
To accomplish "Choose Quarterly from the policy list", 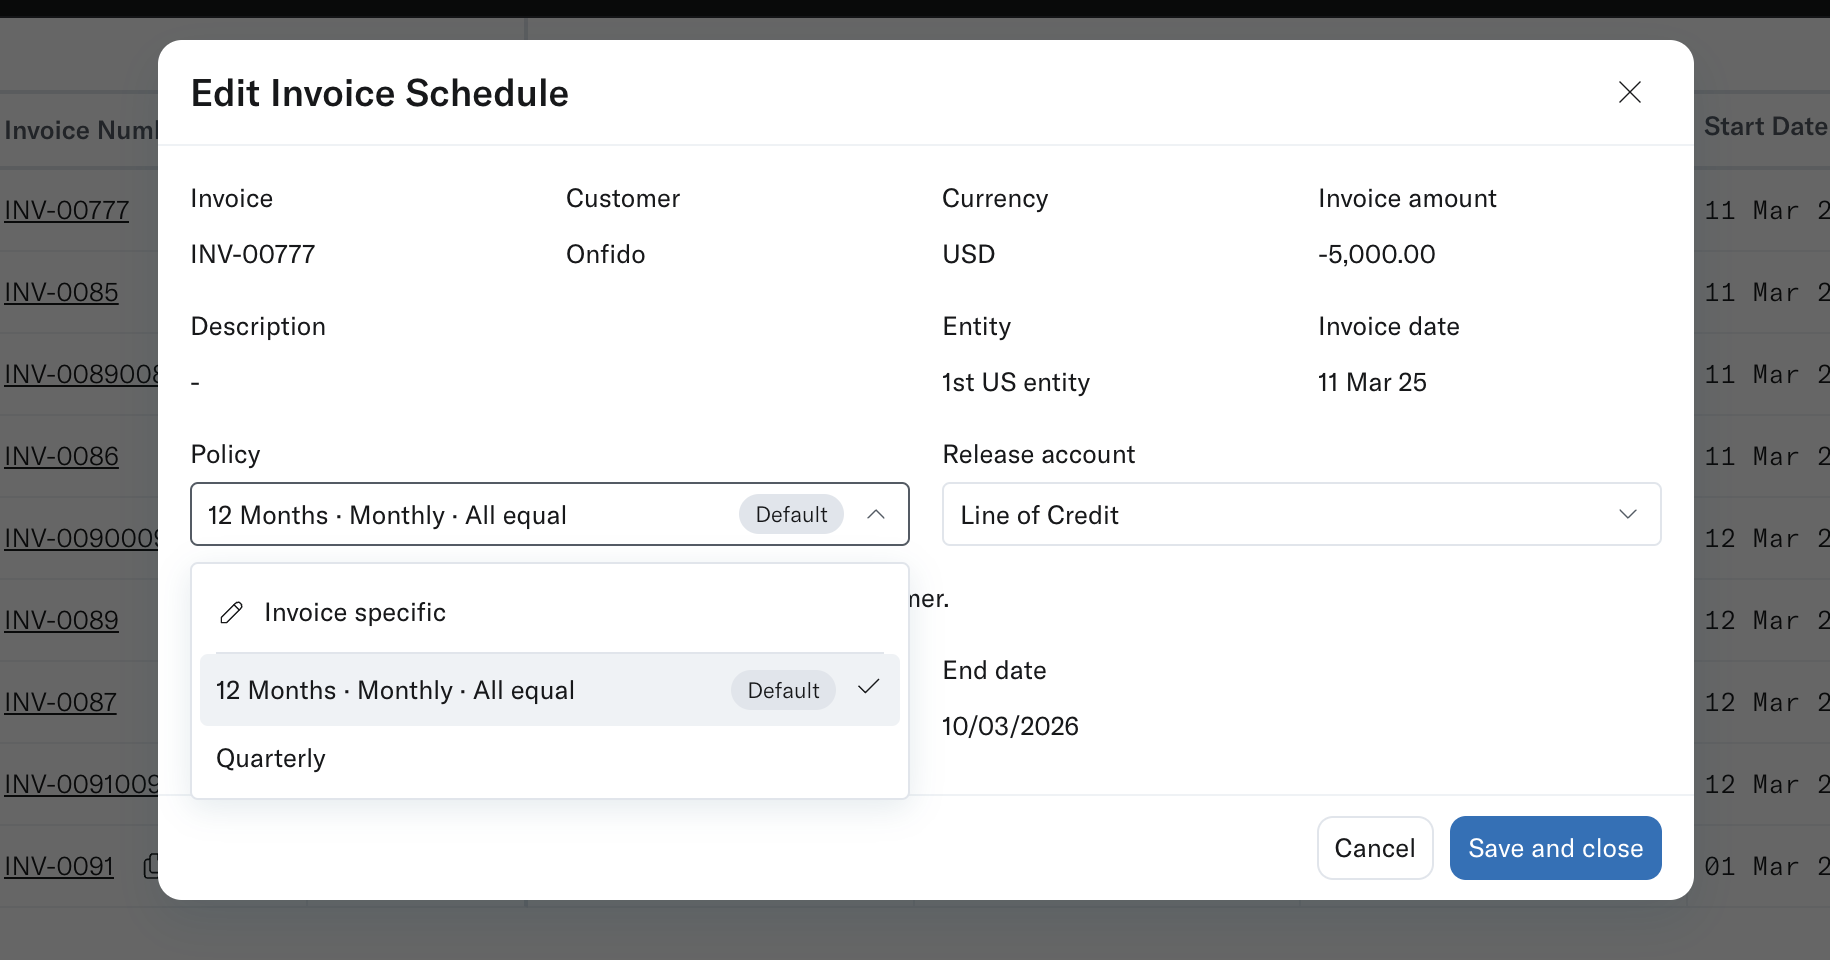I will click(x=271, y=759).
